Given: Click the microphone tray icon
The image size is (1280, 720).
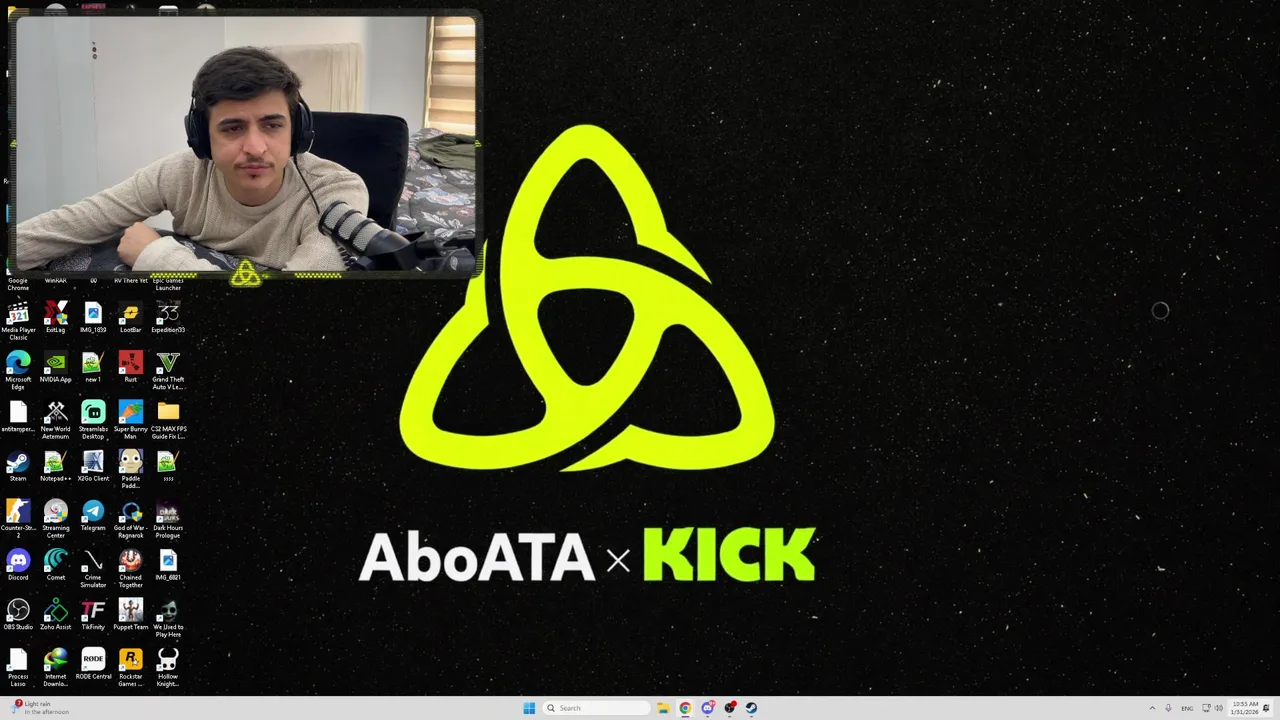Looking at the screenshot, I should pyautogui.click(x=1168, y=708).
